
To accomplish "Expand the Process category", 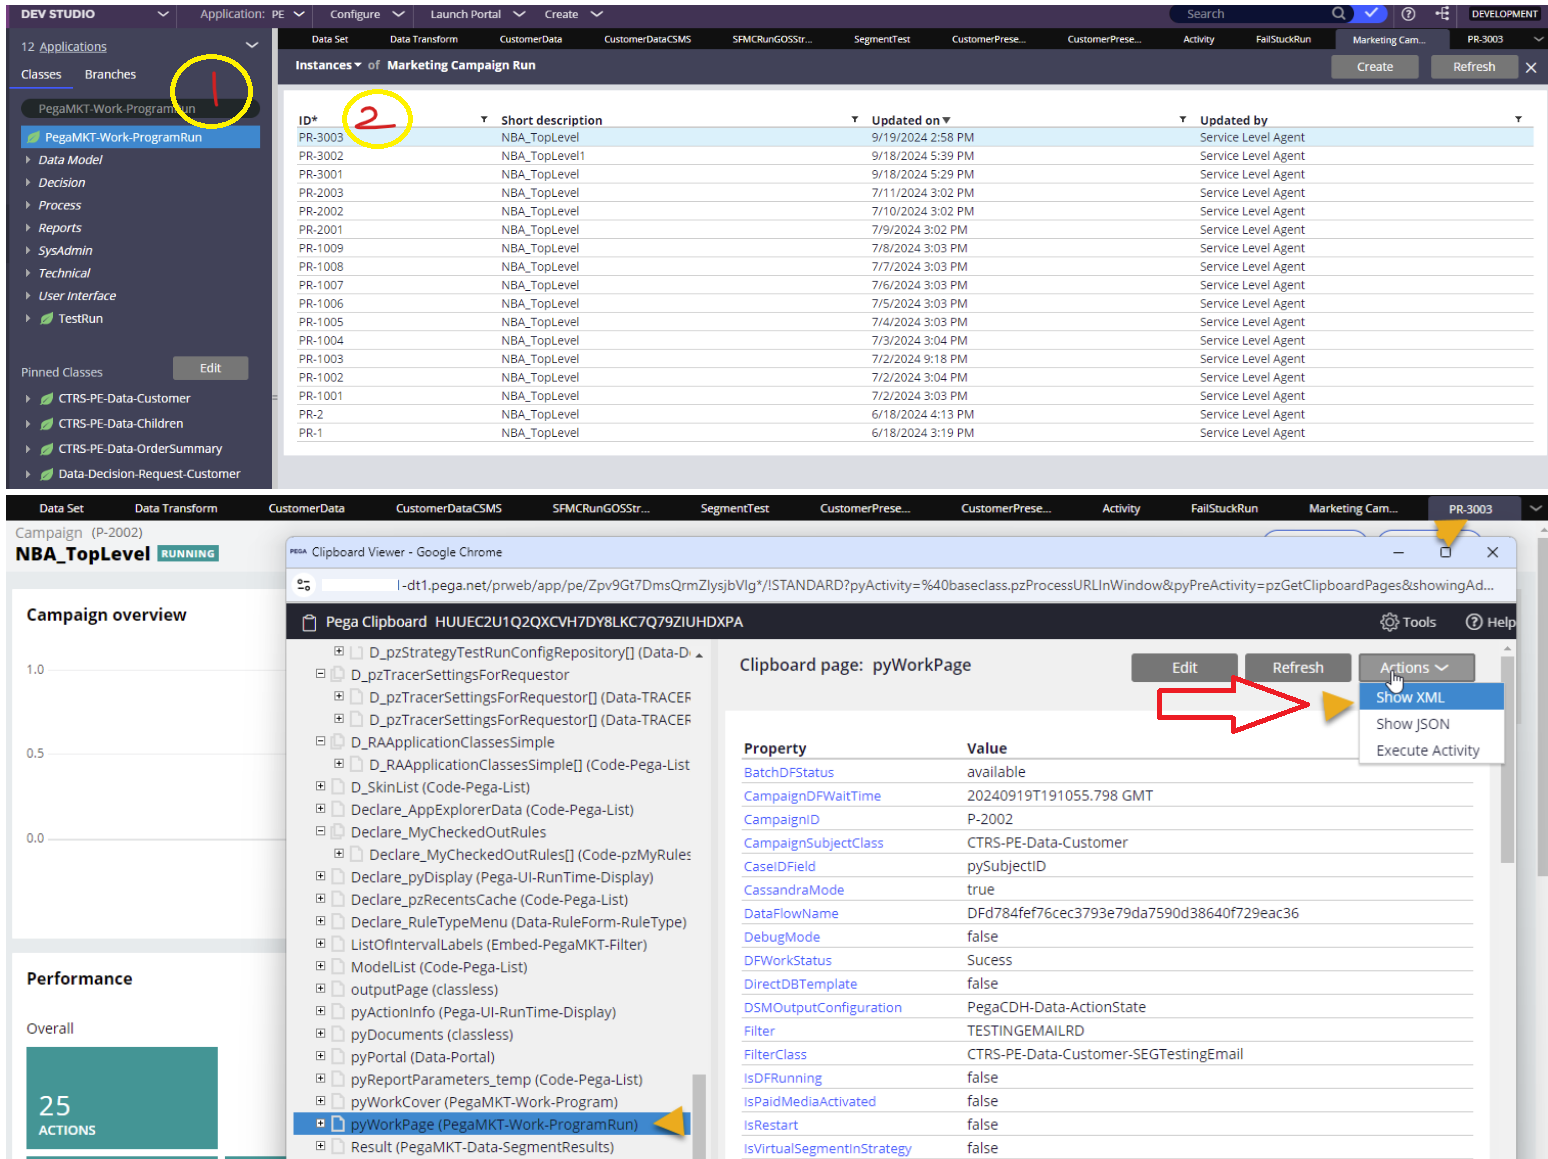I will pyautogui.click(x=28, y=205).
